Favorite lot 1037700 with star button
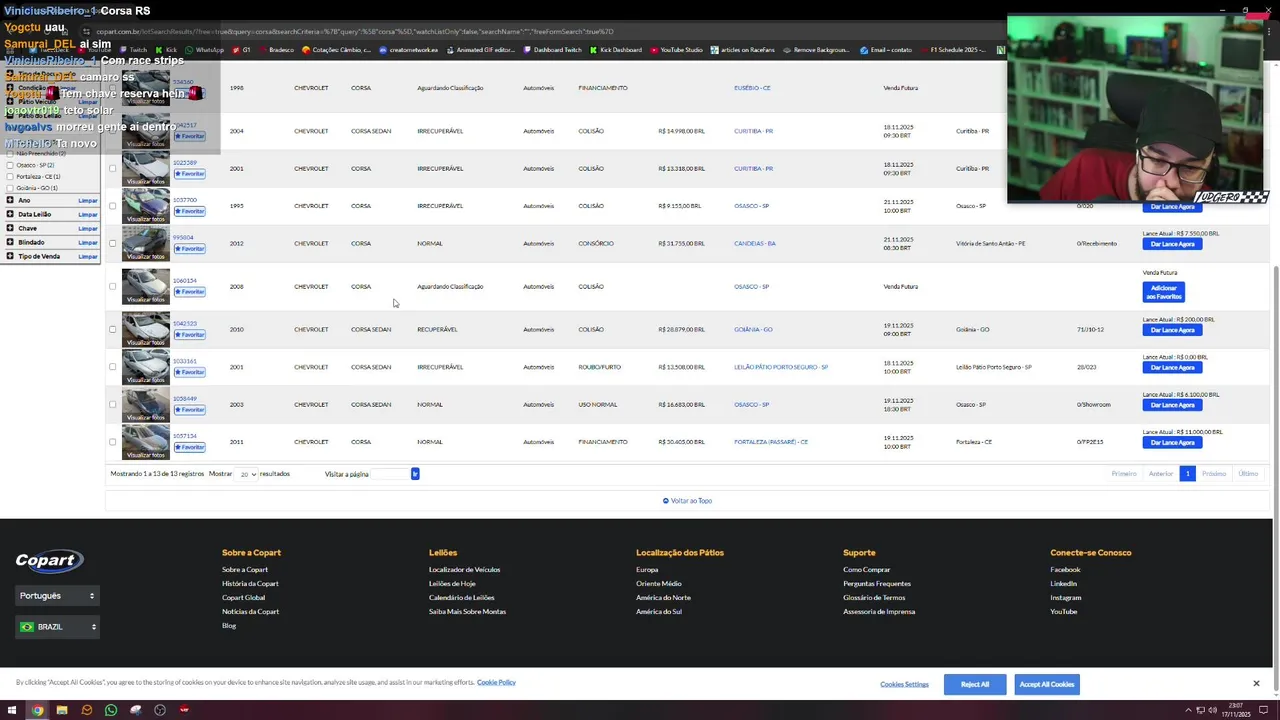 pos(190,211)
